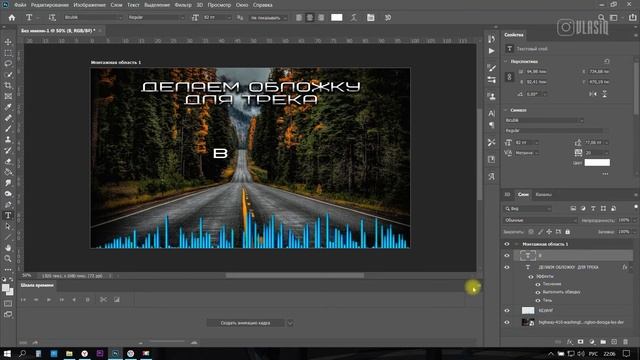Open the layer filter type dropdown
This screenshot has width=640, height=360.
528,209
